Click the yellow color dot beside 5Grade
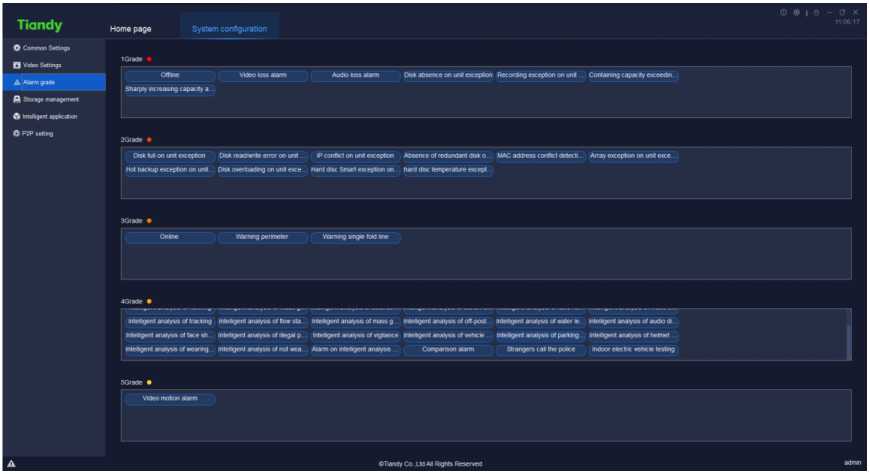Screen dimensions: 870x474 [x=149, y=382]
